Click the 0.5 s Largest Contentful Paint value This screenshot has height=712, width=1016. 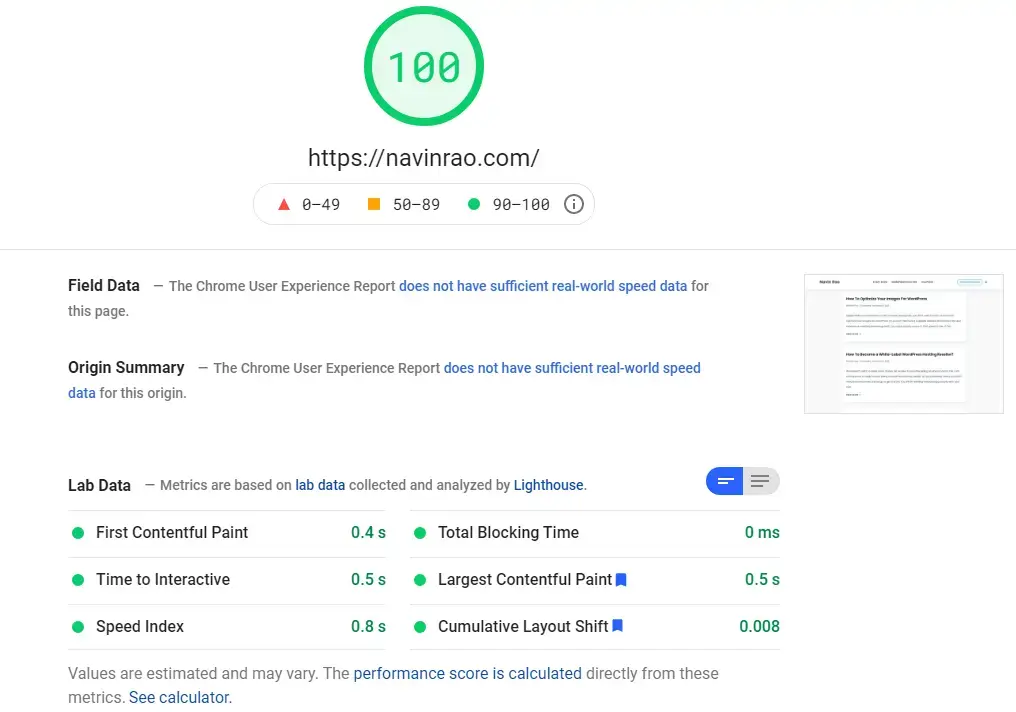pos(762,579)
